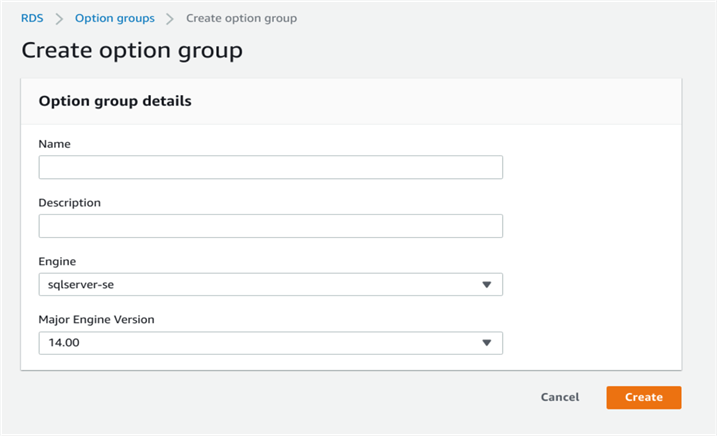Screen dimensions: 717x436
Task: Click the chevron after Option groups breadcrumb
Action: (x=170, y=19)
